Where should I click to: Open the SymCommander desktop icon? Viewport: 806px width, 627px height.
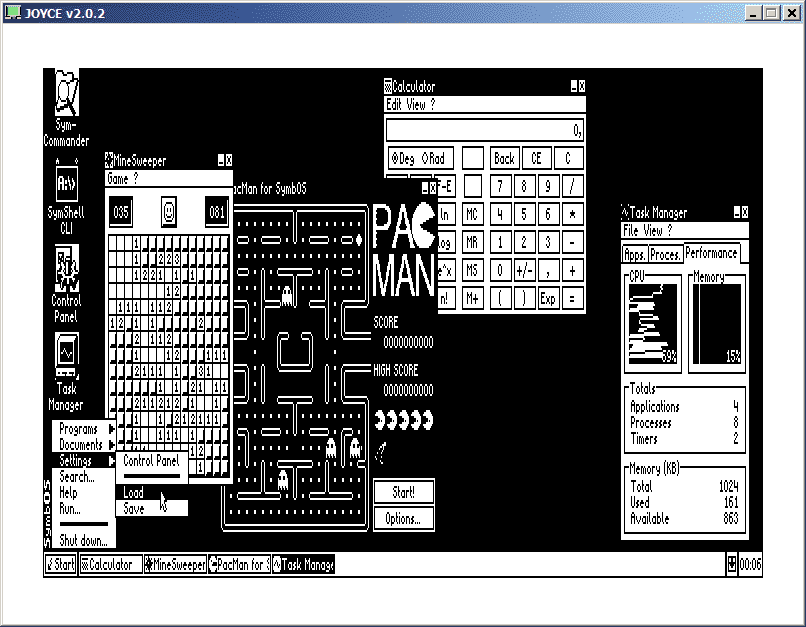pos(67,95)
